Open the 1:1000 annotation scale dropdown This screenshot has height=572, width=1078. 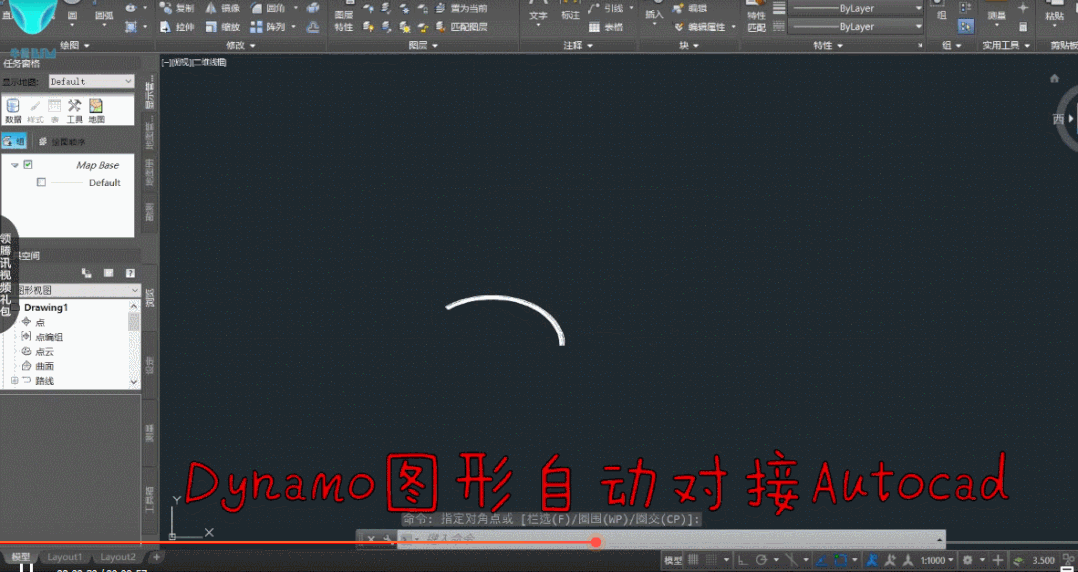coord(938,560)
